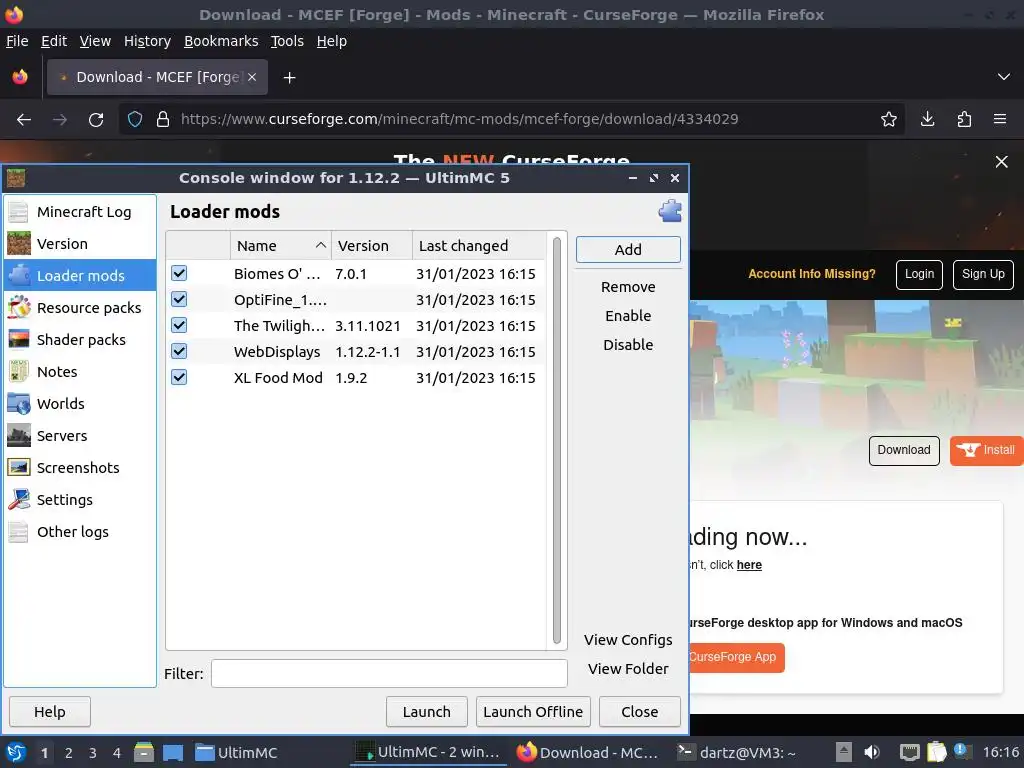The image size is (1024, 768).
Task: Click View Folder button
Action: [628, 669]
